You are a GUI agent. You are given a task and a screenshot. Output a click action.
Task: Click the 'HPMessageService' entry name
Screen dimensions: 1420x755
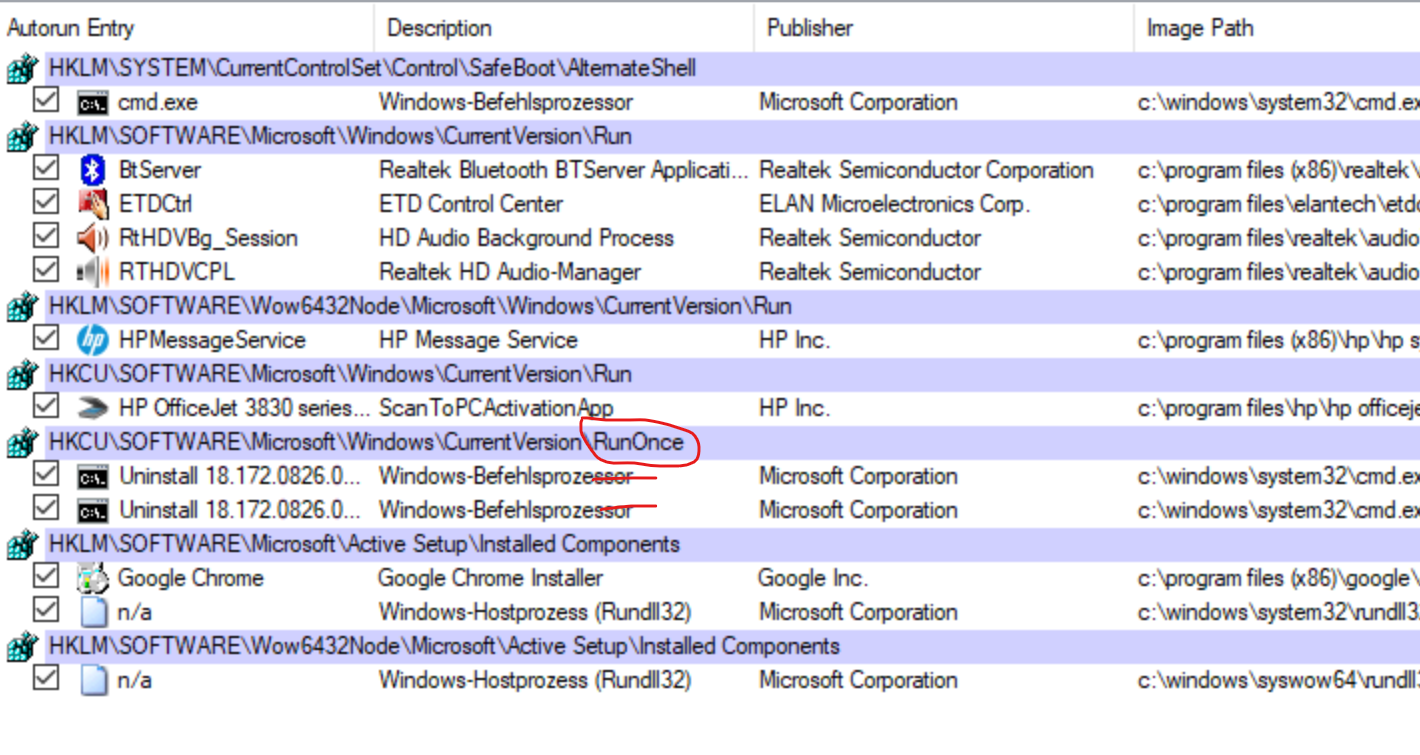(212, 340)
